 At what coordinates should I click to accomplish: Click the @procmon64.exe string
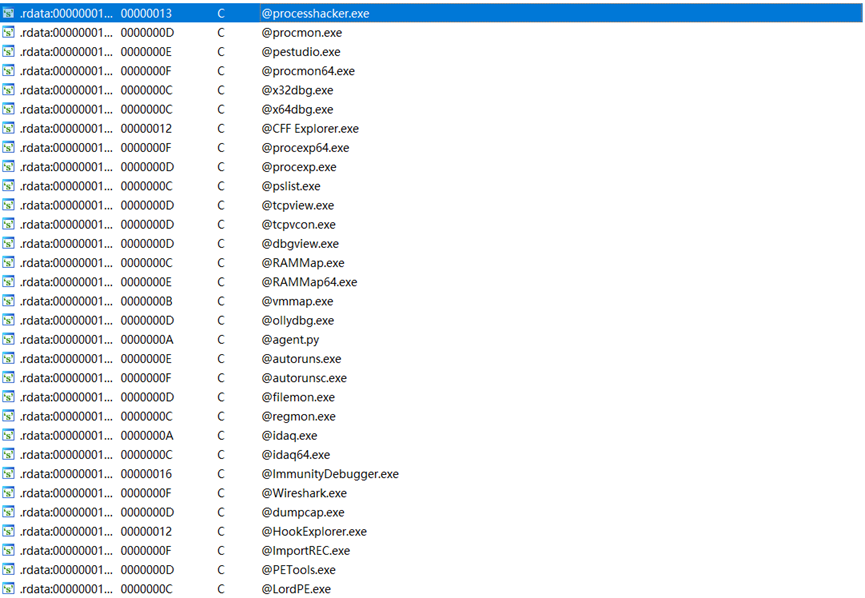click(x=308, y=71)
